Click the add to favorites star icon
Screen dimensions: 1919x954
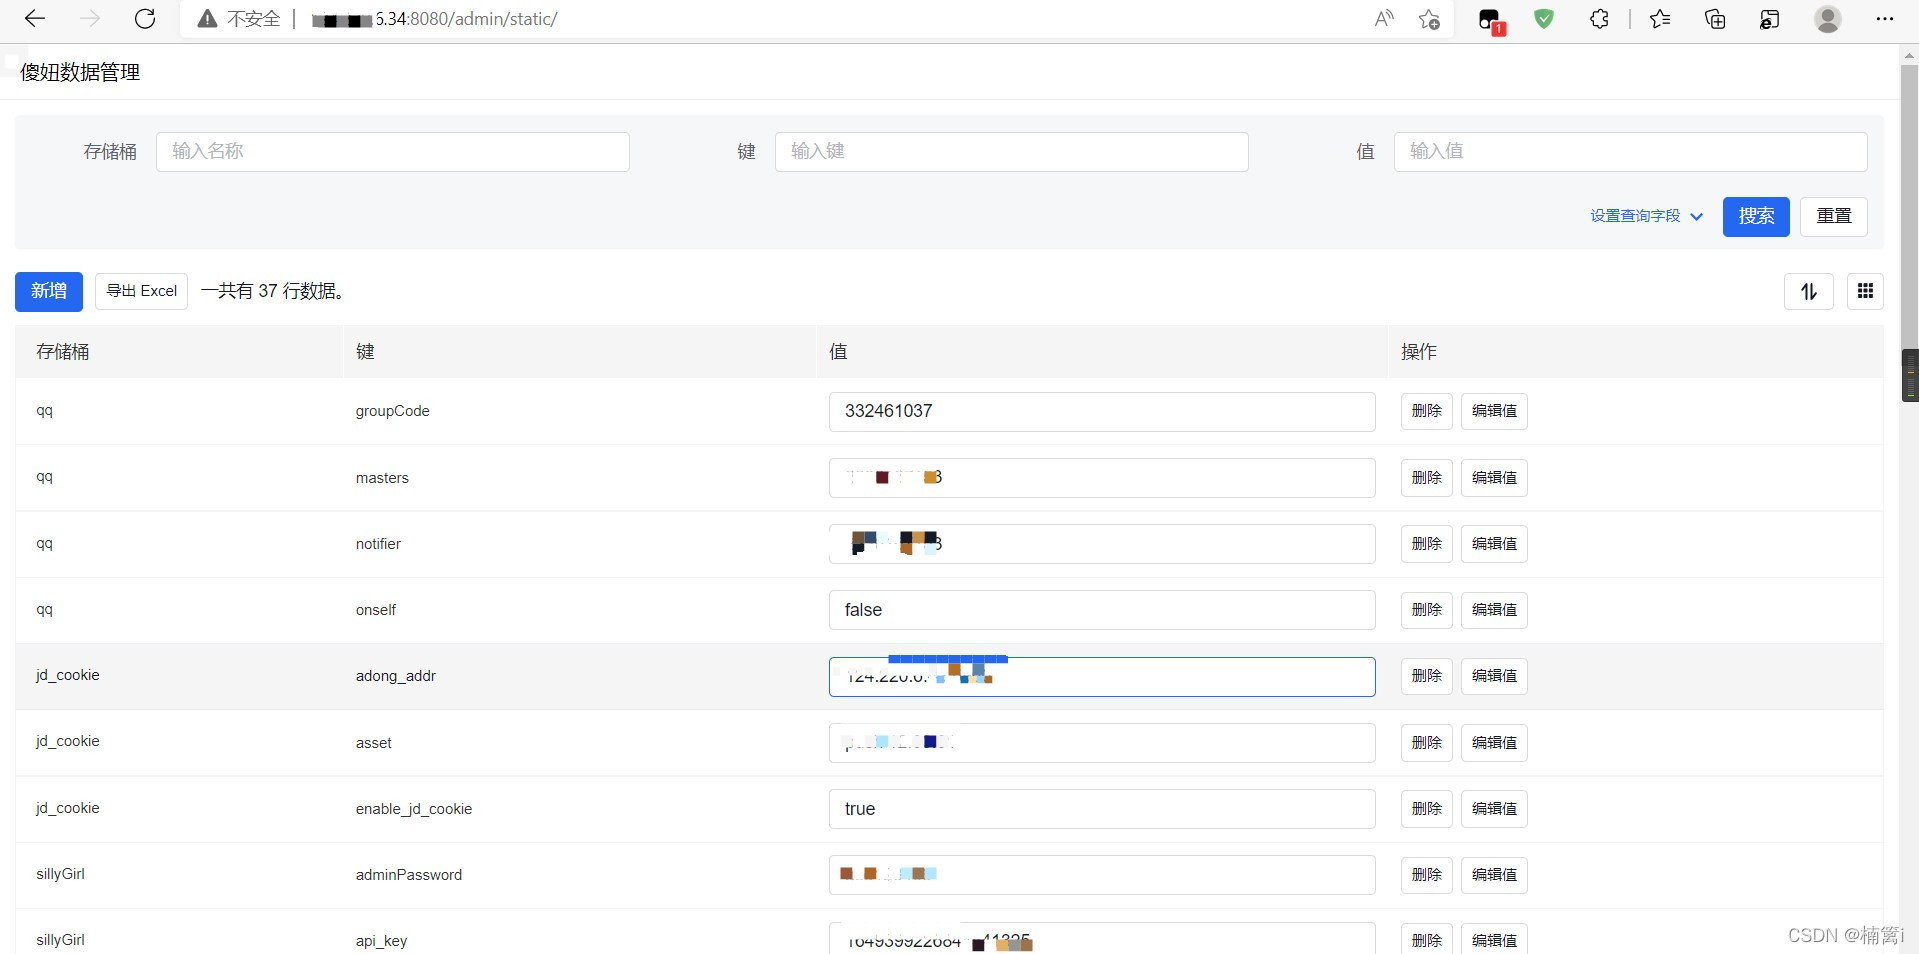pyautogui.click(x=1429, y=19)
